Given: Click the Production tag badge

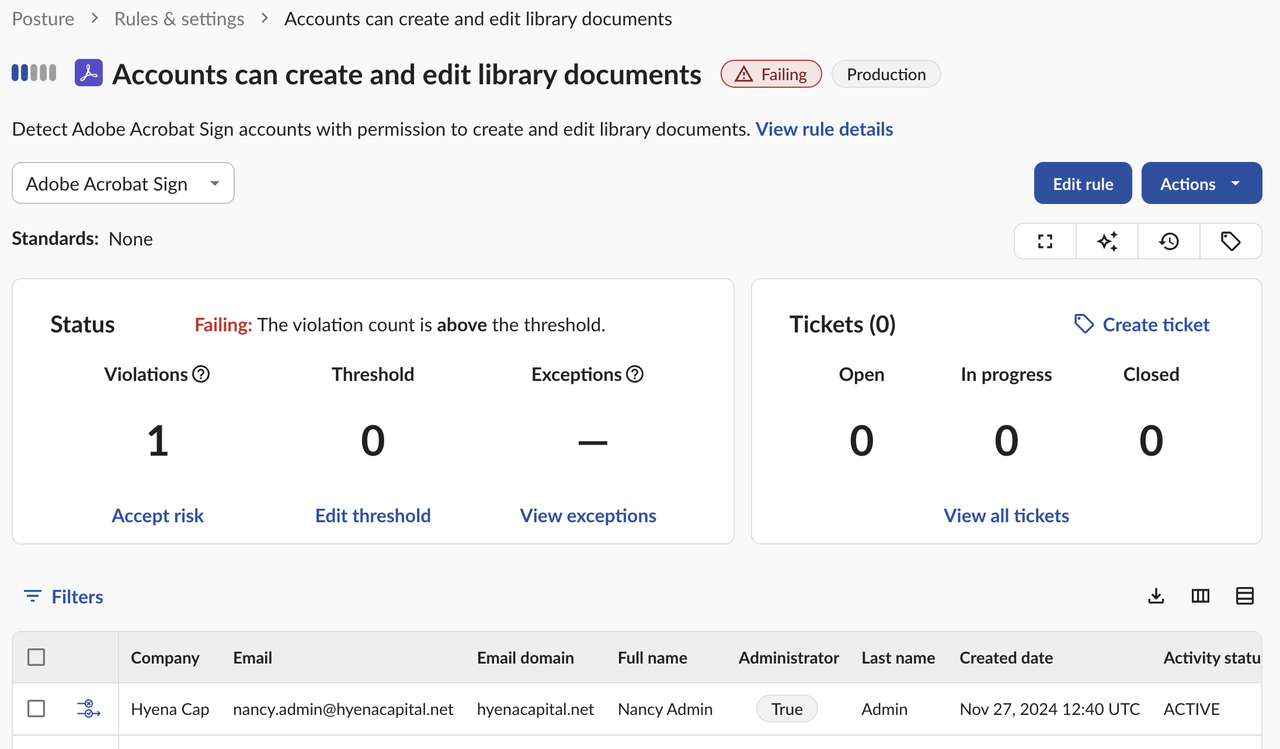Looking at the screenshot, I should 886,74.
